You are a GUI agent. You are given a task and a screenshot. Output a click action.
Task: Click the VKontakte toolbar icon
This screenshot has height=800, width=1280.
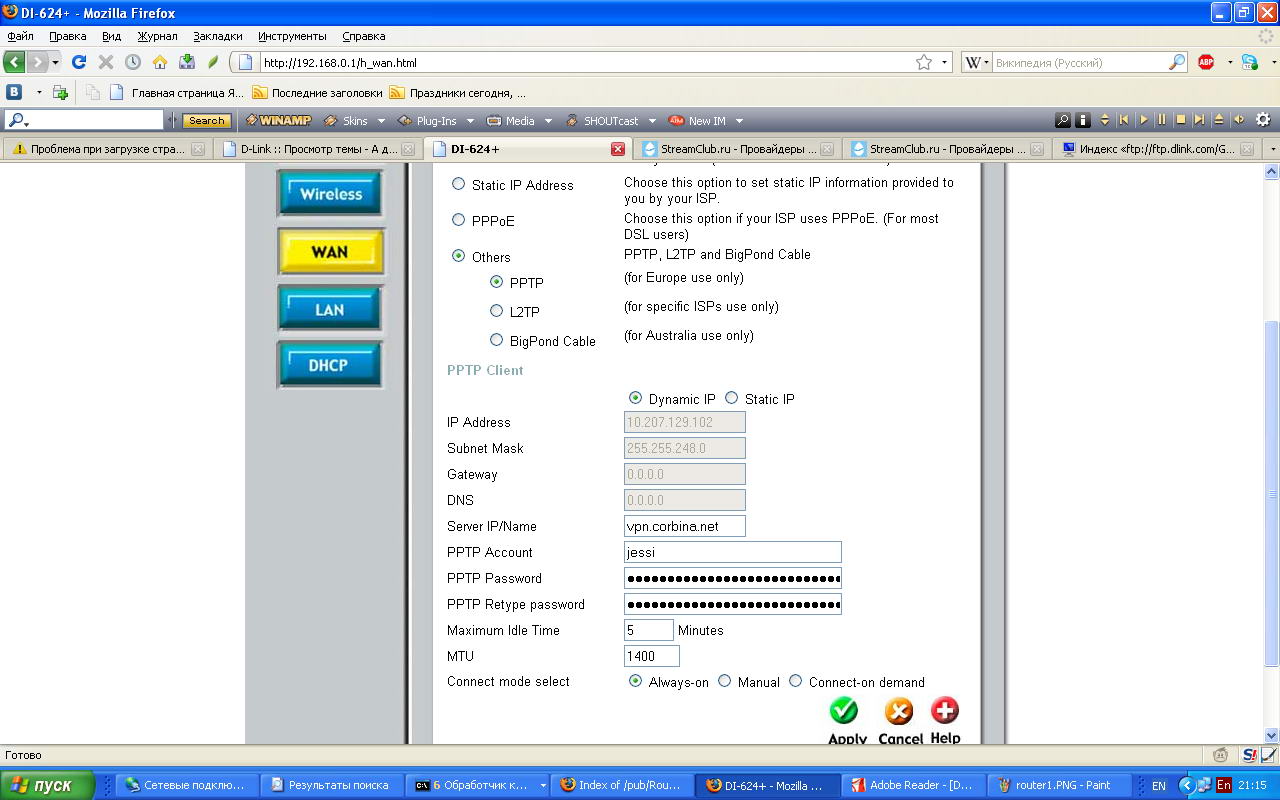tap(15, 92)
